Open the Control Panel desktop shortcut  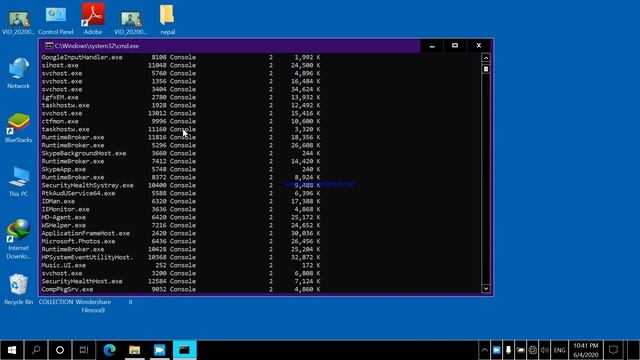tap(56, 20)
